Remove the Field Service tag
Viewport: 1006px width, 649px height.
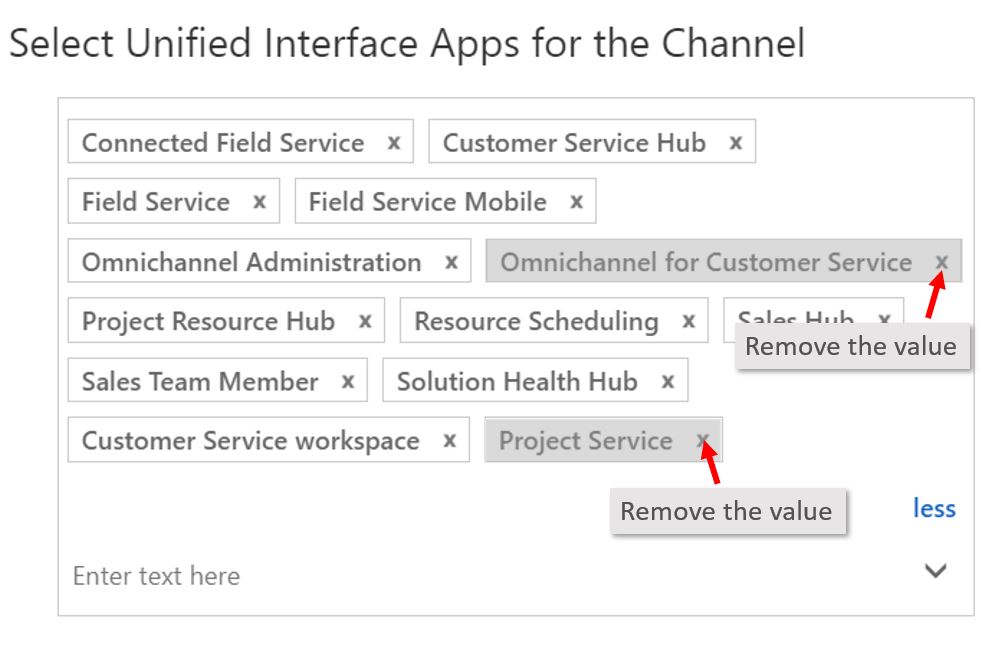259,203
